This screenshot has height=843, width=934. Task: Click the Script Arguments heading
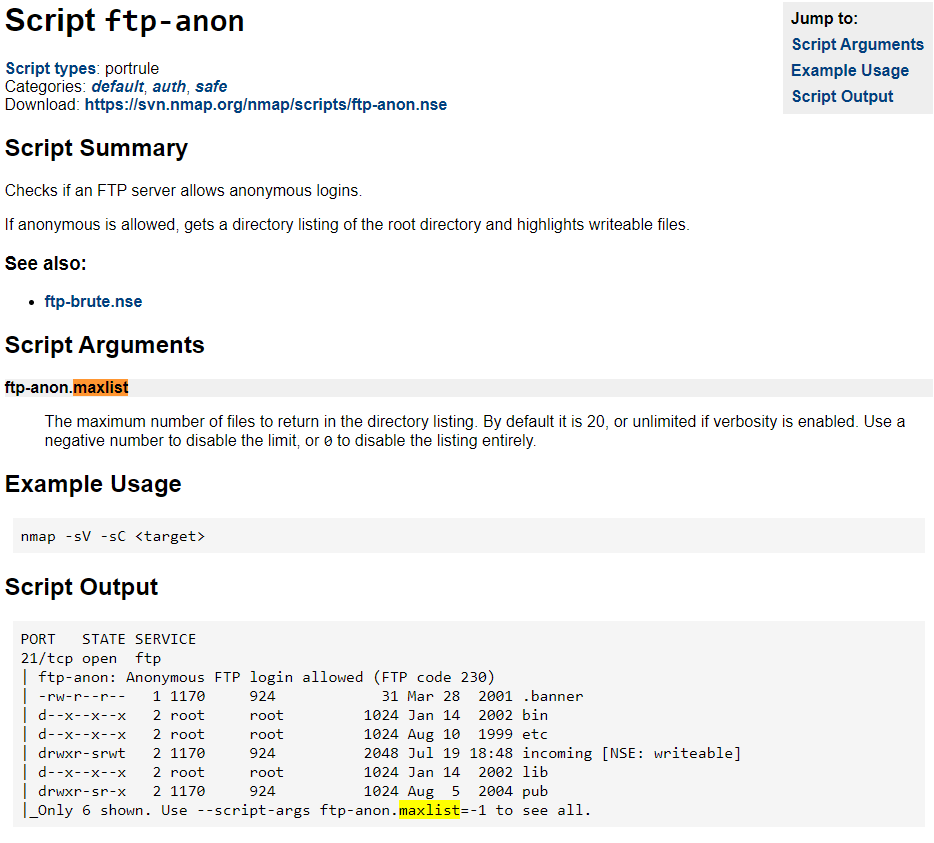tap(104, 345)
